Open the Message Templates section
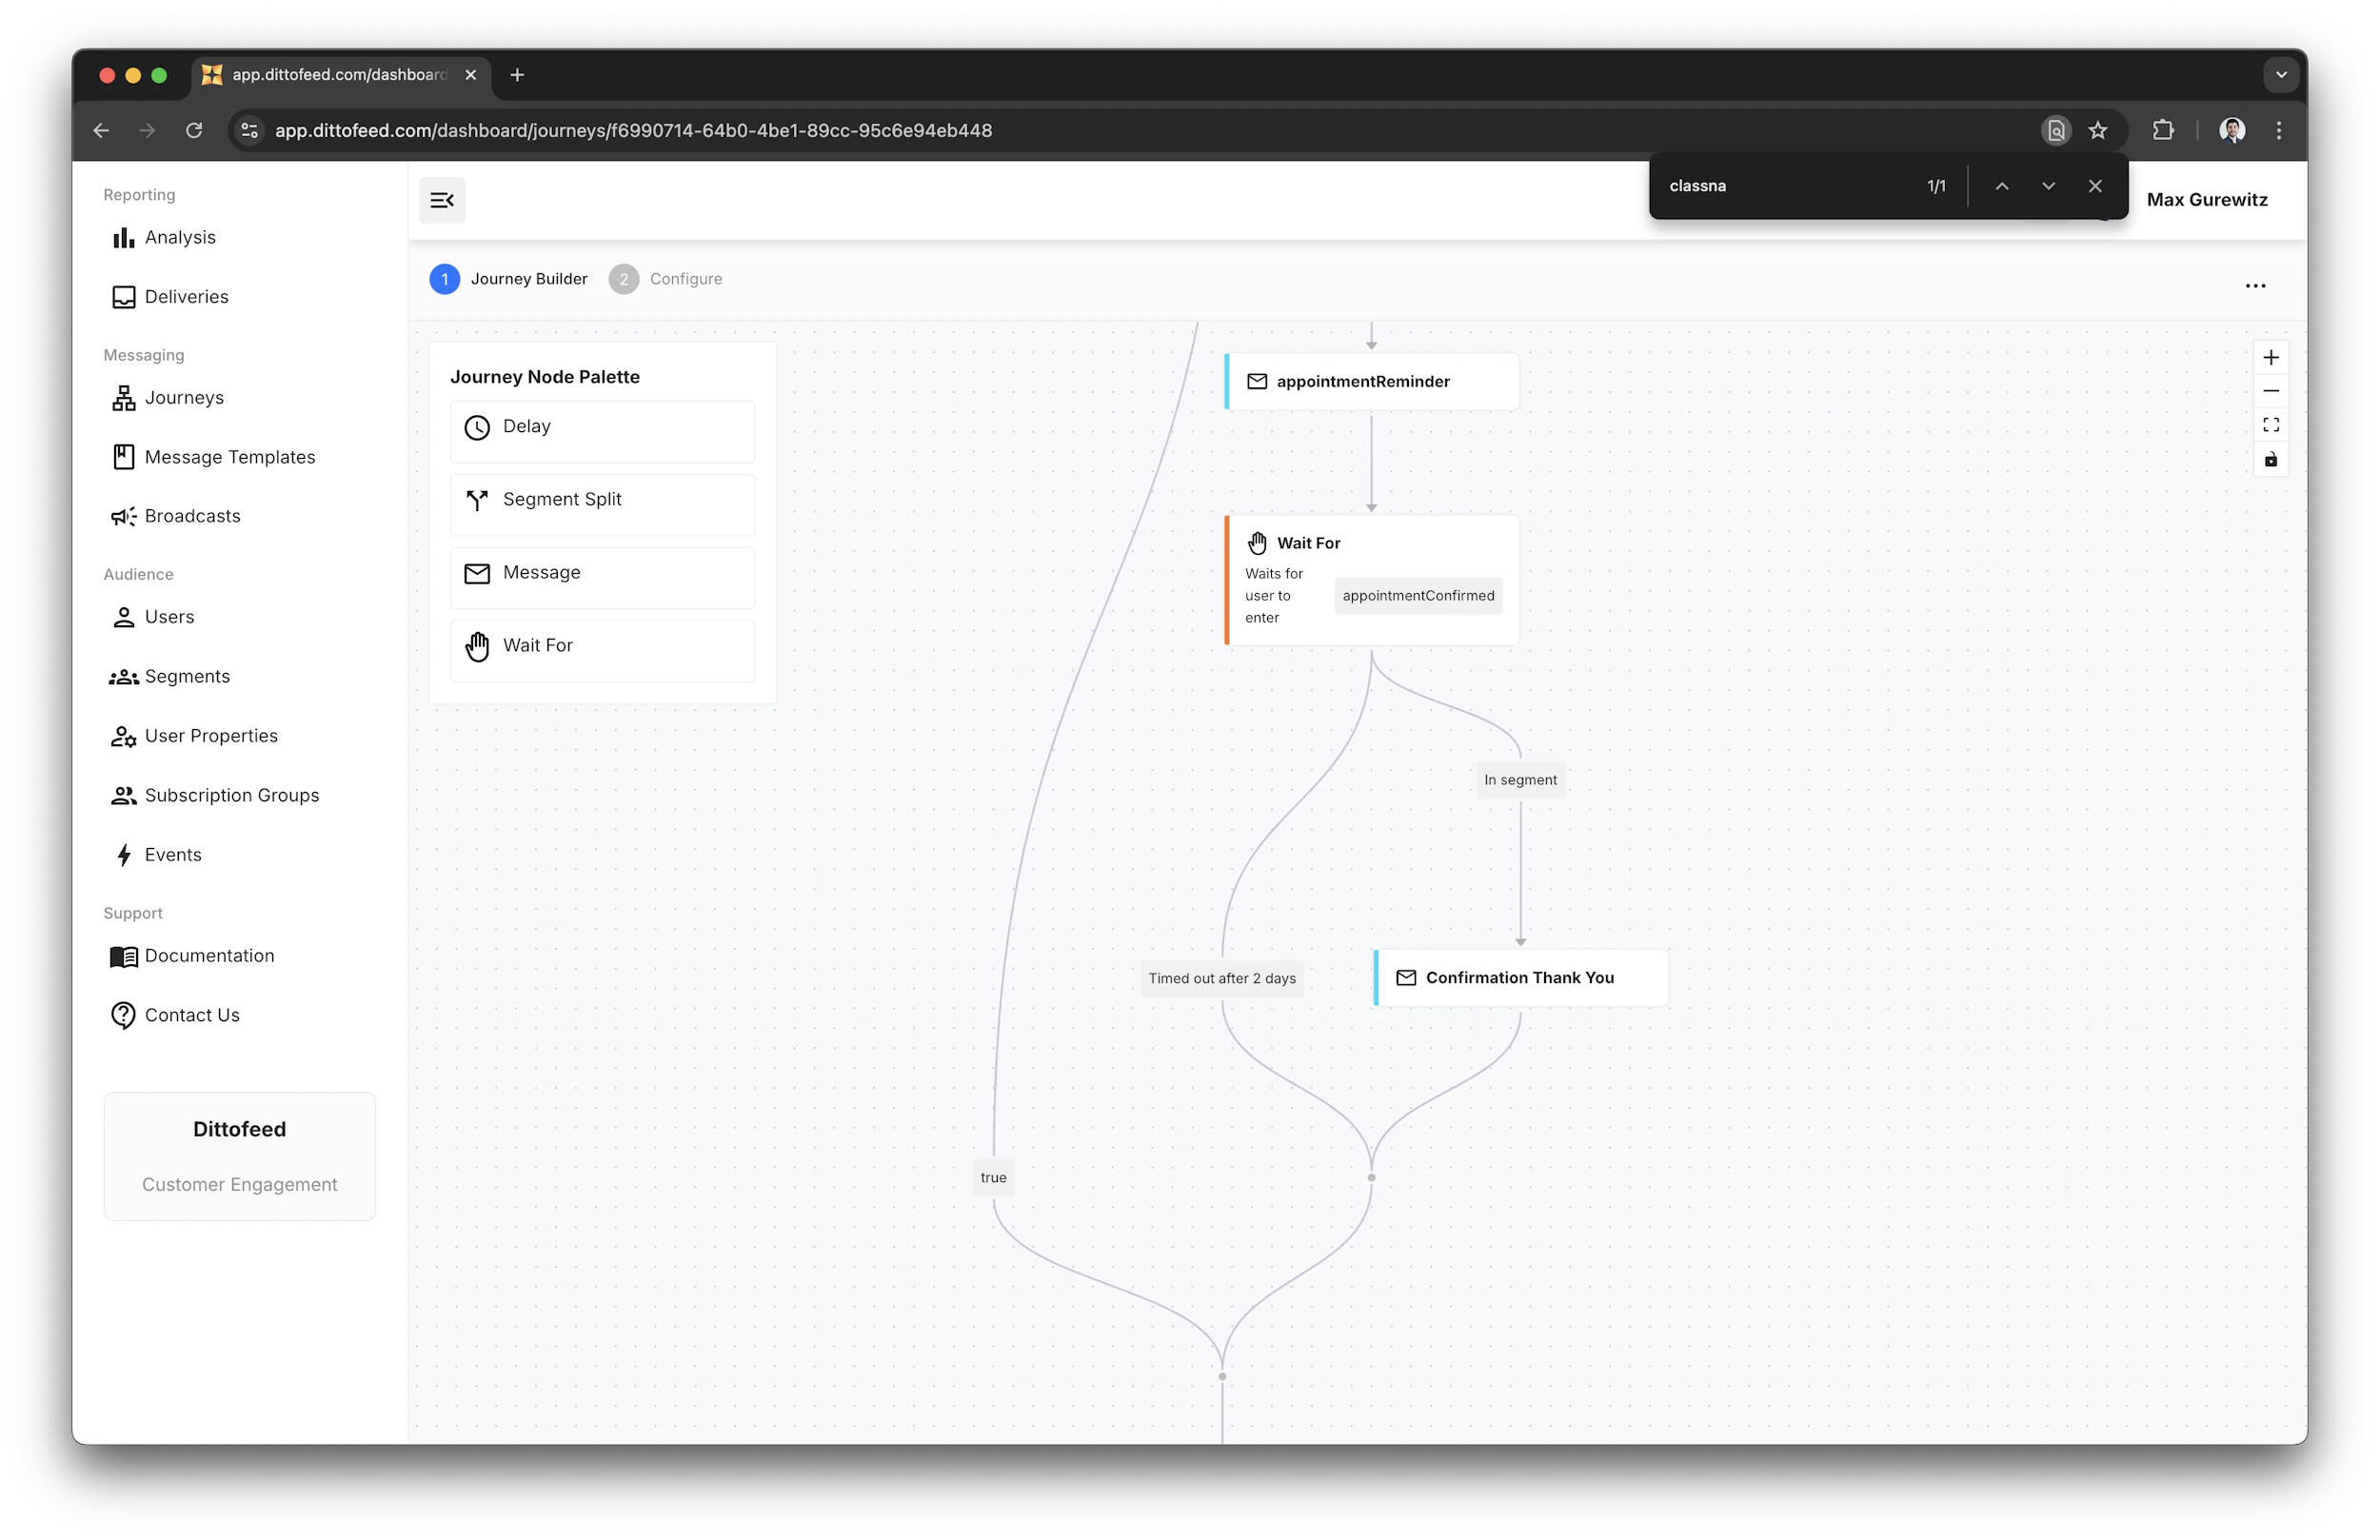This screenshot has height=1540, width=2380. (229, 457)
